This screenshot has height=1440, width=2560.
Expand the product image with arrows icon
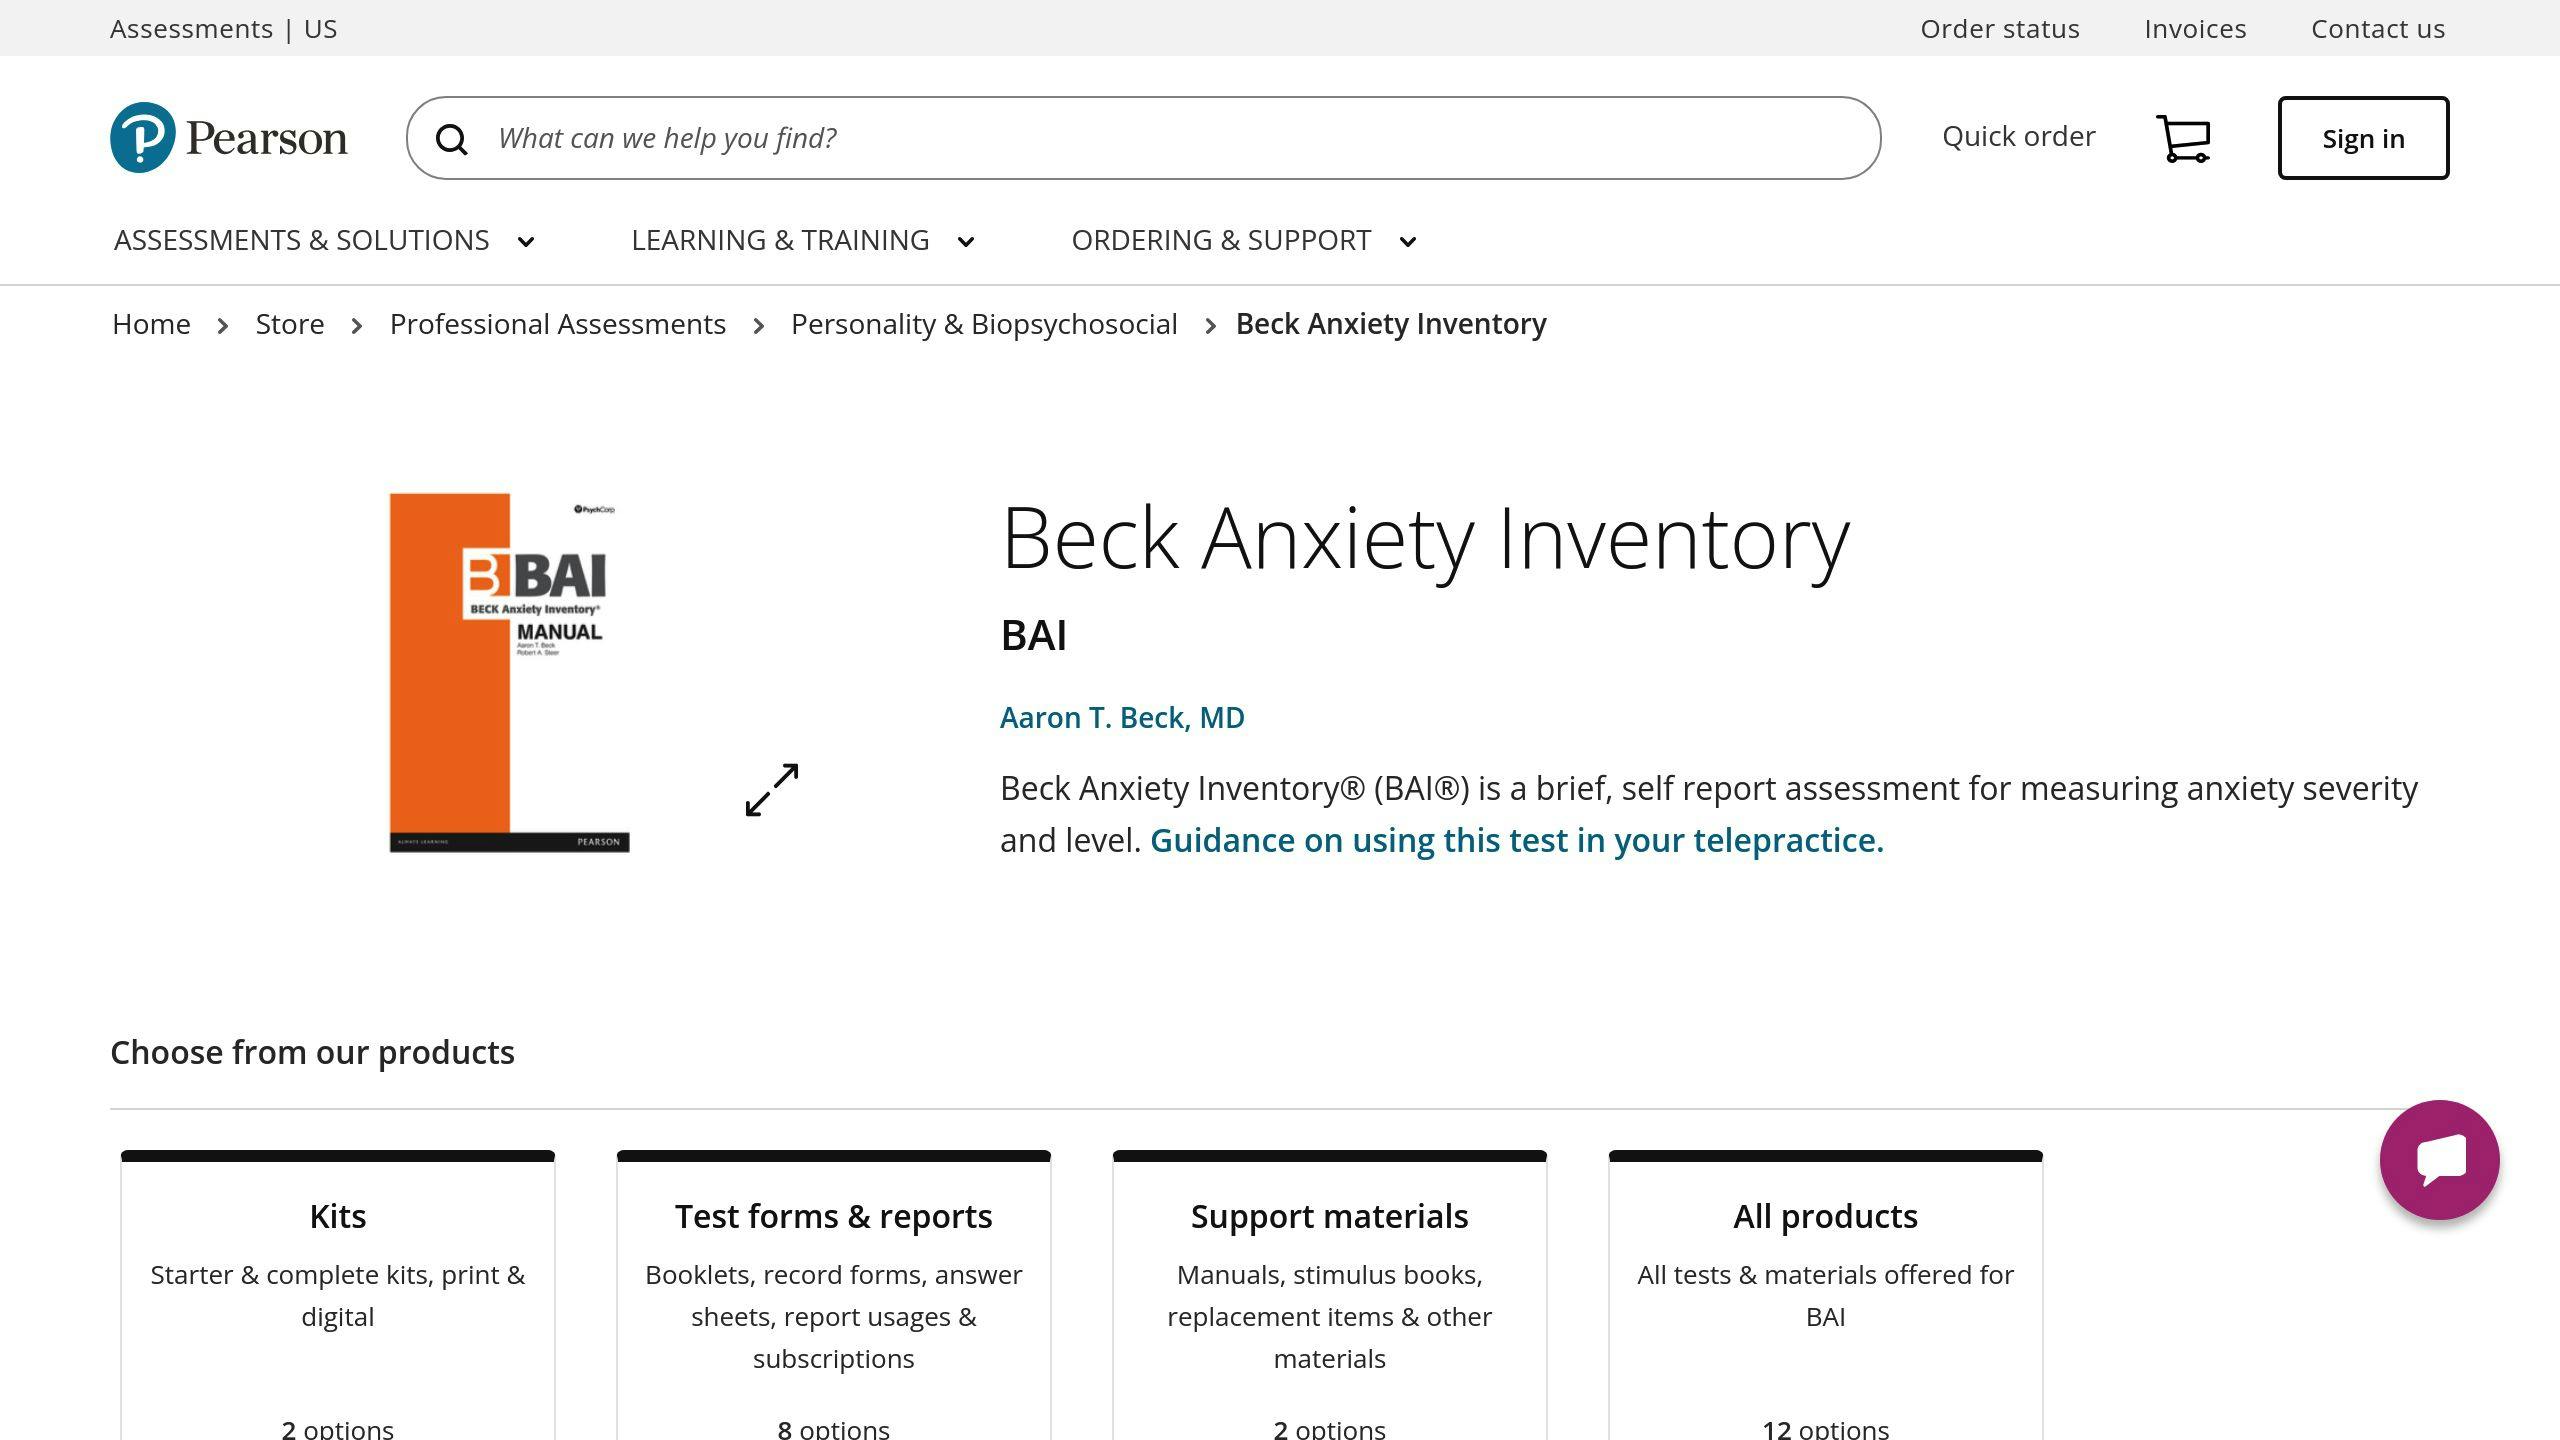[772, 790]
